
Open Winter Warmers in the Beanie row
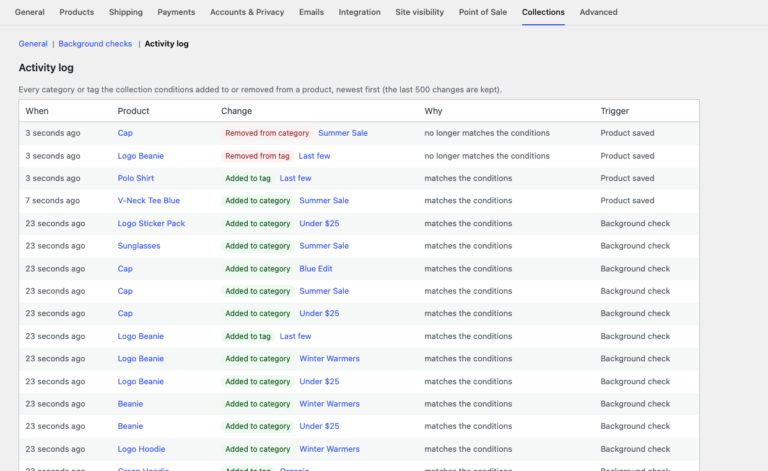point(329,404)
